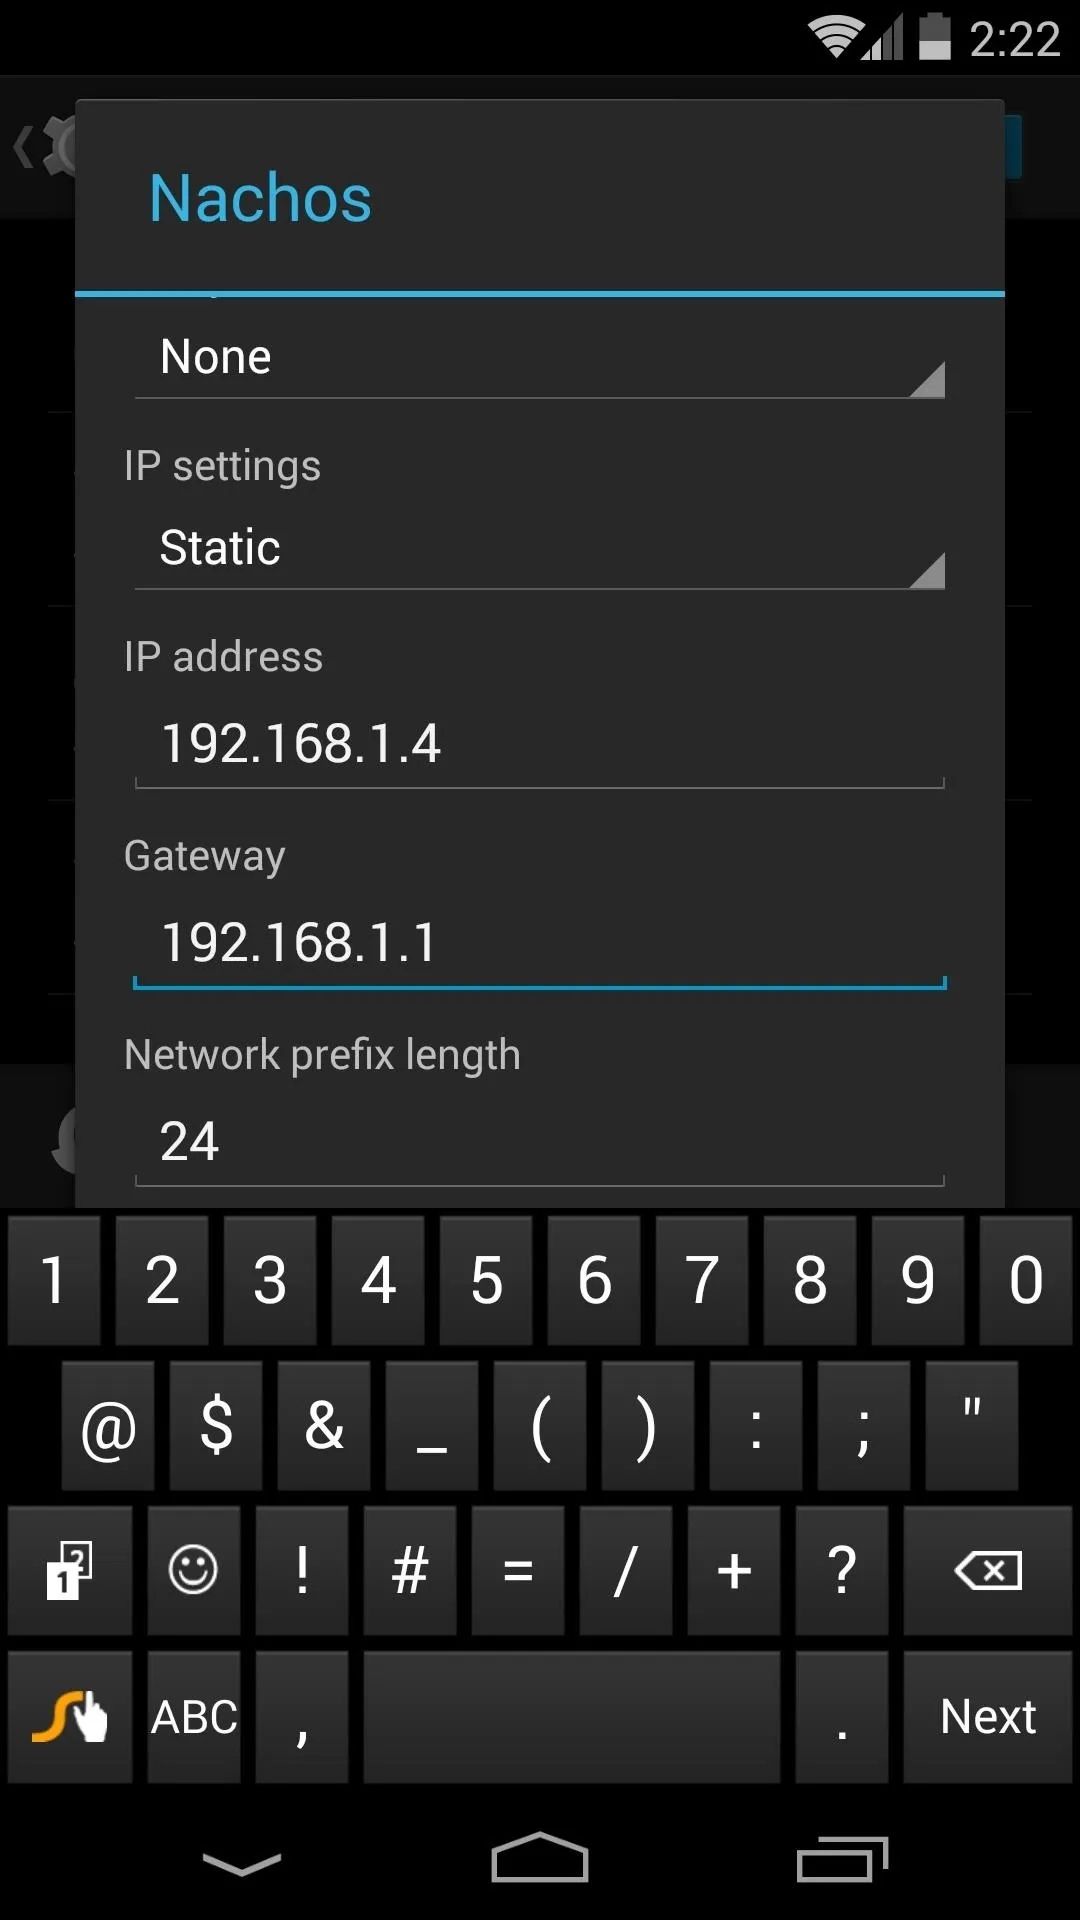The image size is (1080, 1920).
Task: Focus the IP address field 192.168.1.4
Action: [540, 745]
